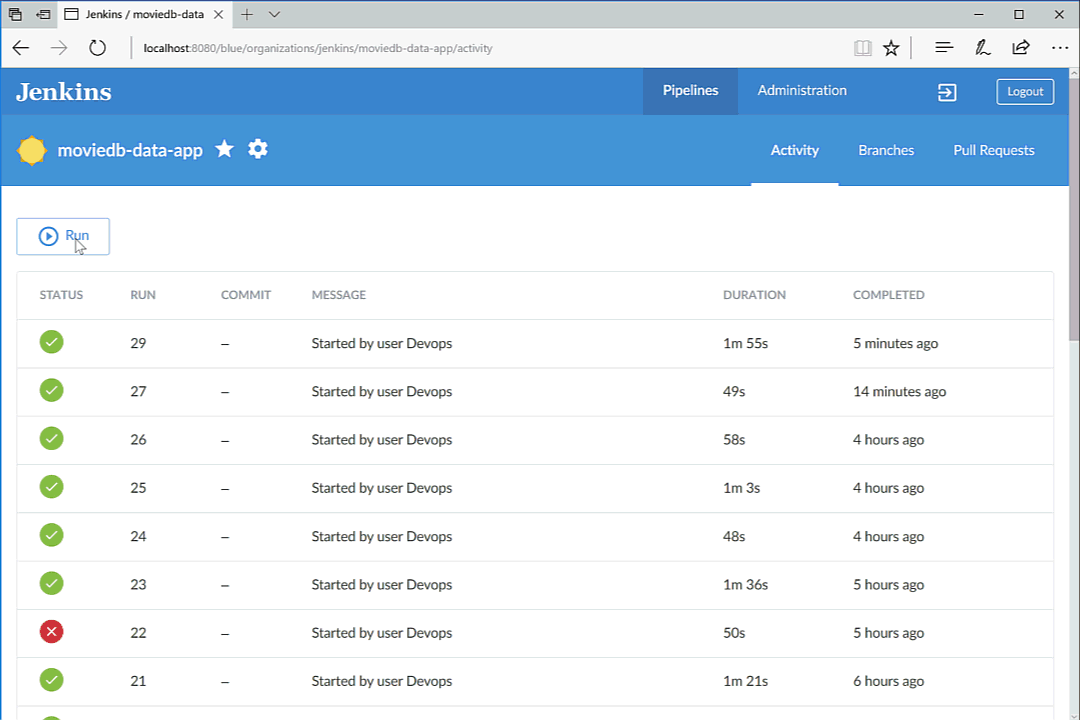Open pipeline settings gear icon
Image resolution: width=1080 pixels, height=720 pixels.
point(258,149)
